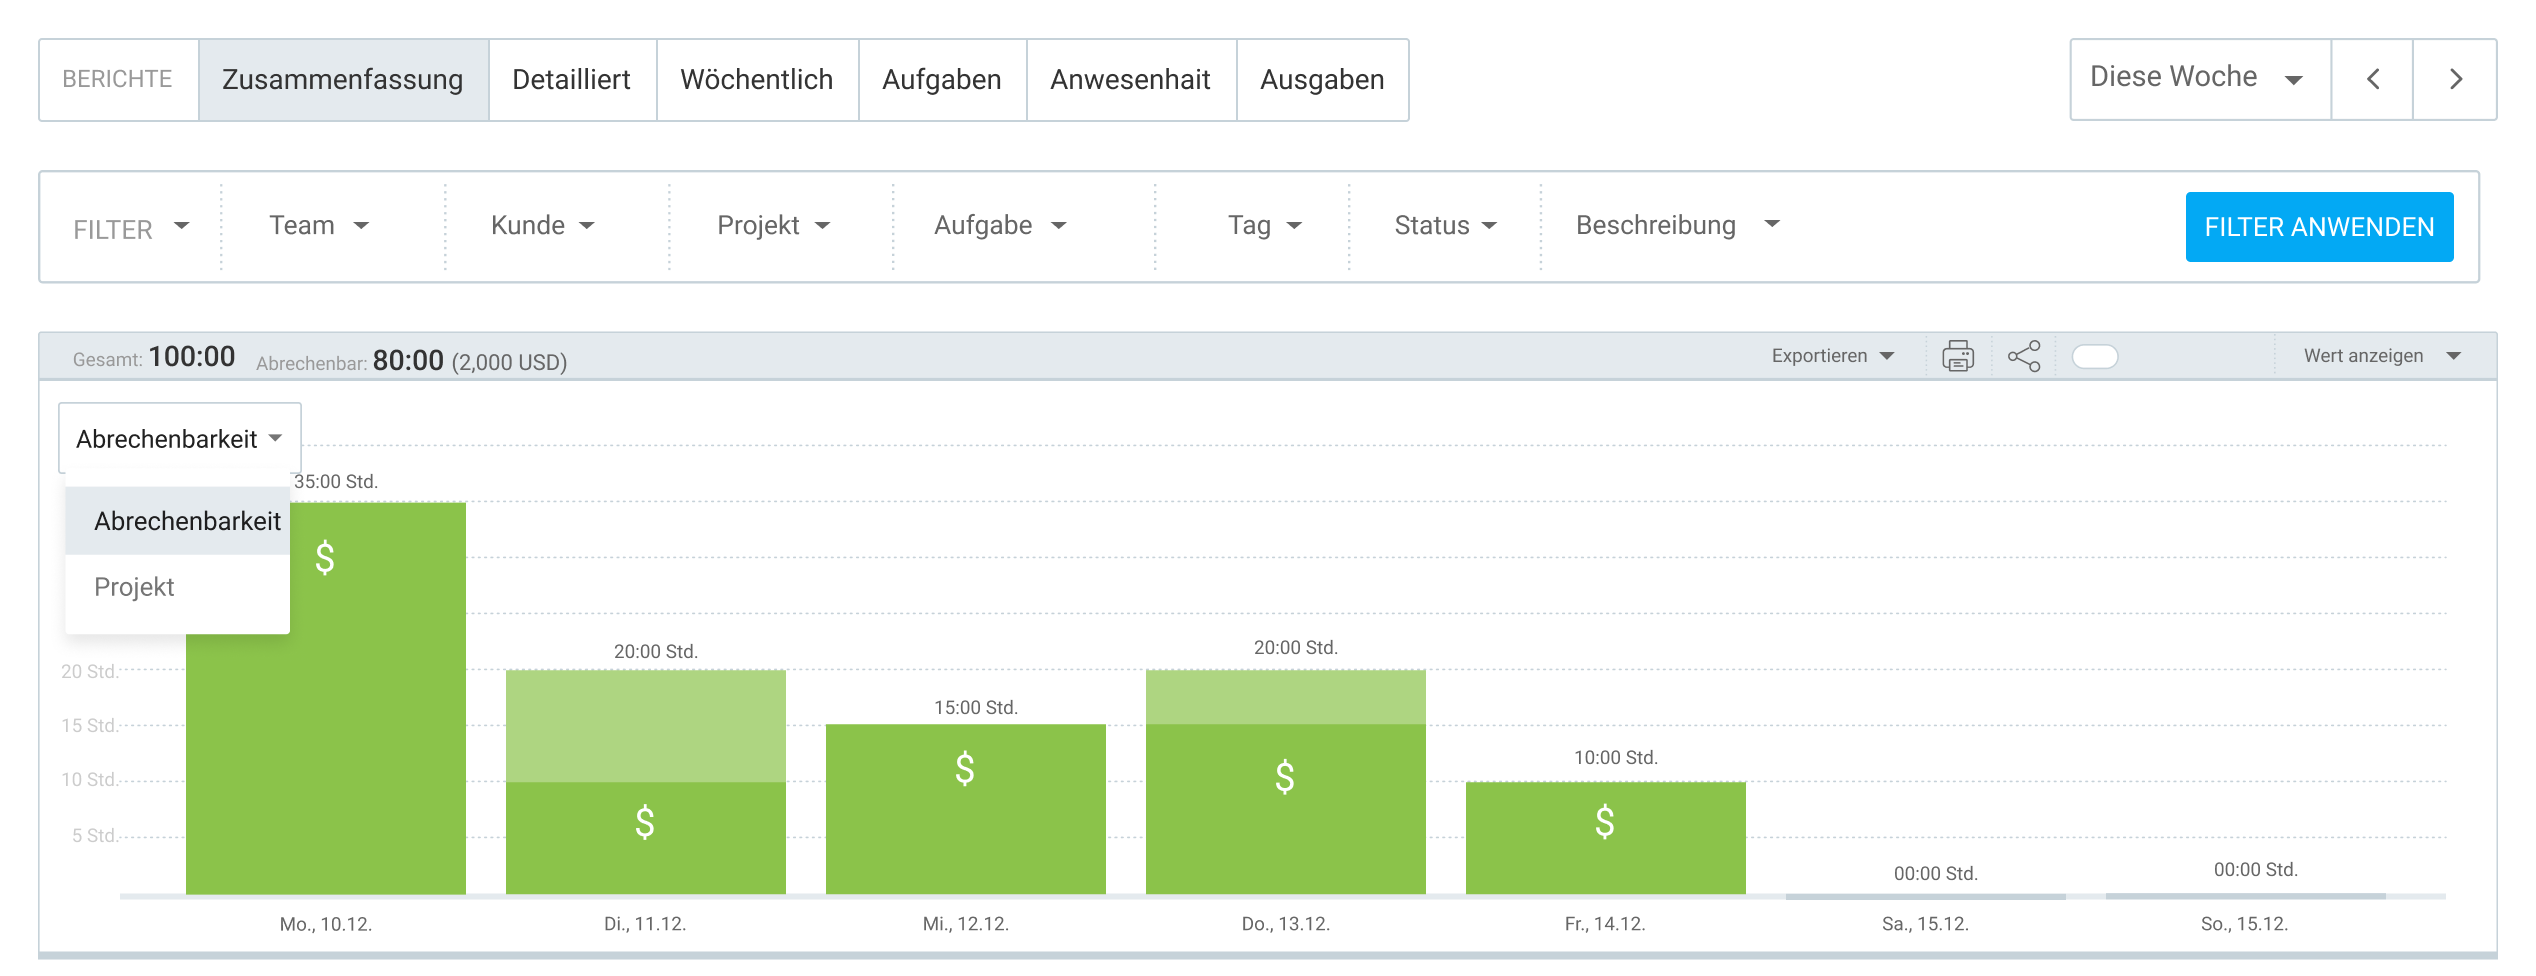2536x976 pixels.
Task: Open the Kunde filter dropdown
Action: tap(540, 225)
